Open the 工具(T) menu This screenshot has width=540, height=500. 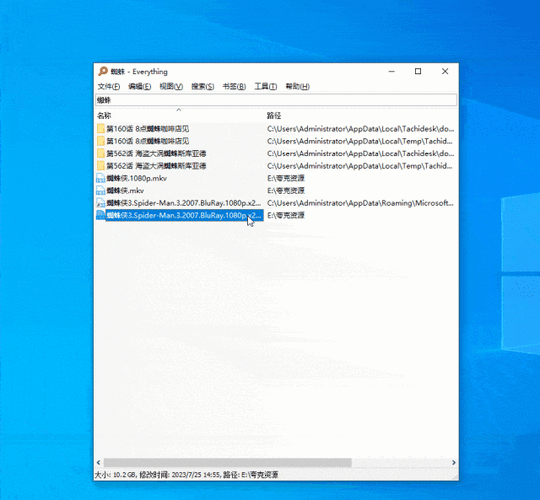(266, 86)
